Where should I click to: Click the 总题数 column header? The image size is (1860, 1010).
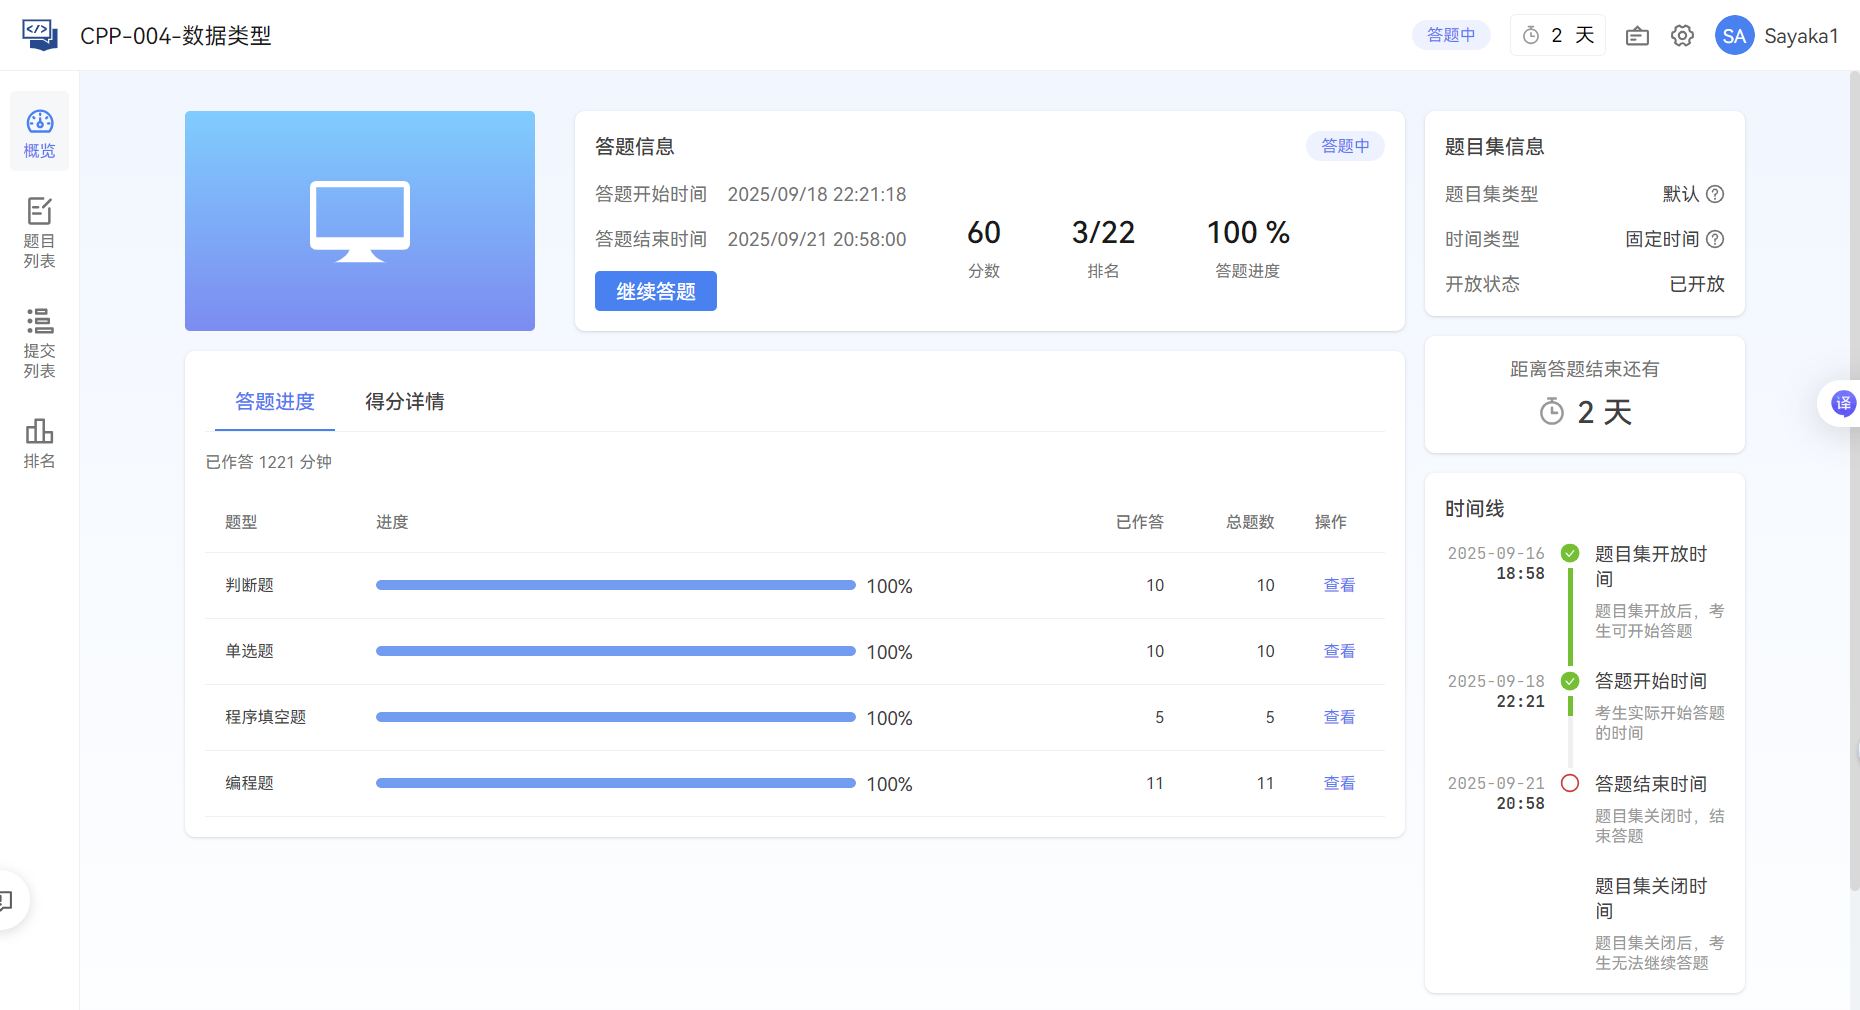click(x=1250, y=522)
